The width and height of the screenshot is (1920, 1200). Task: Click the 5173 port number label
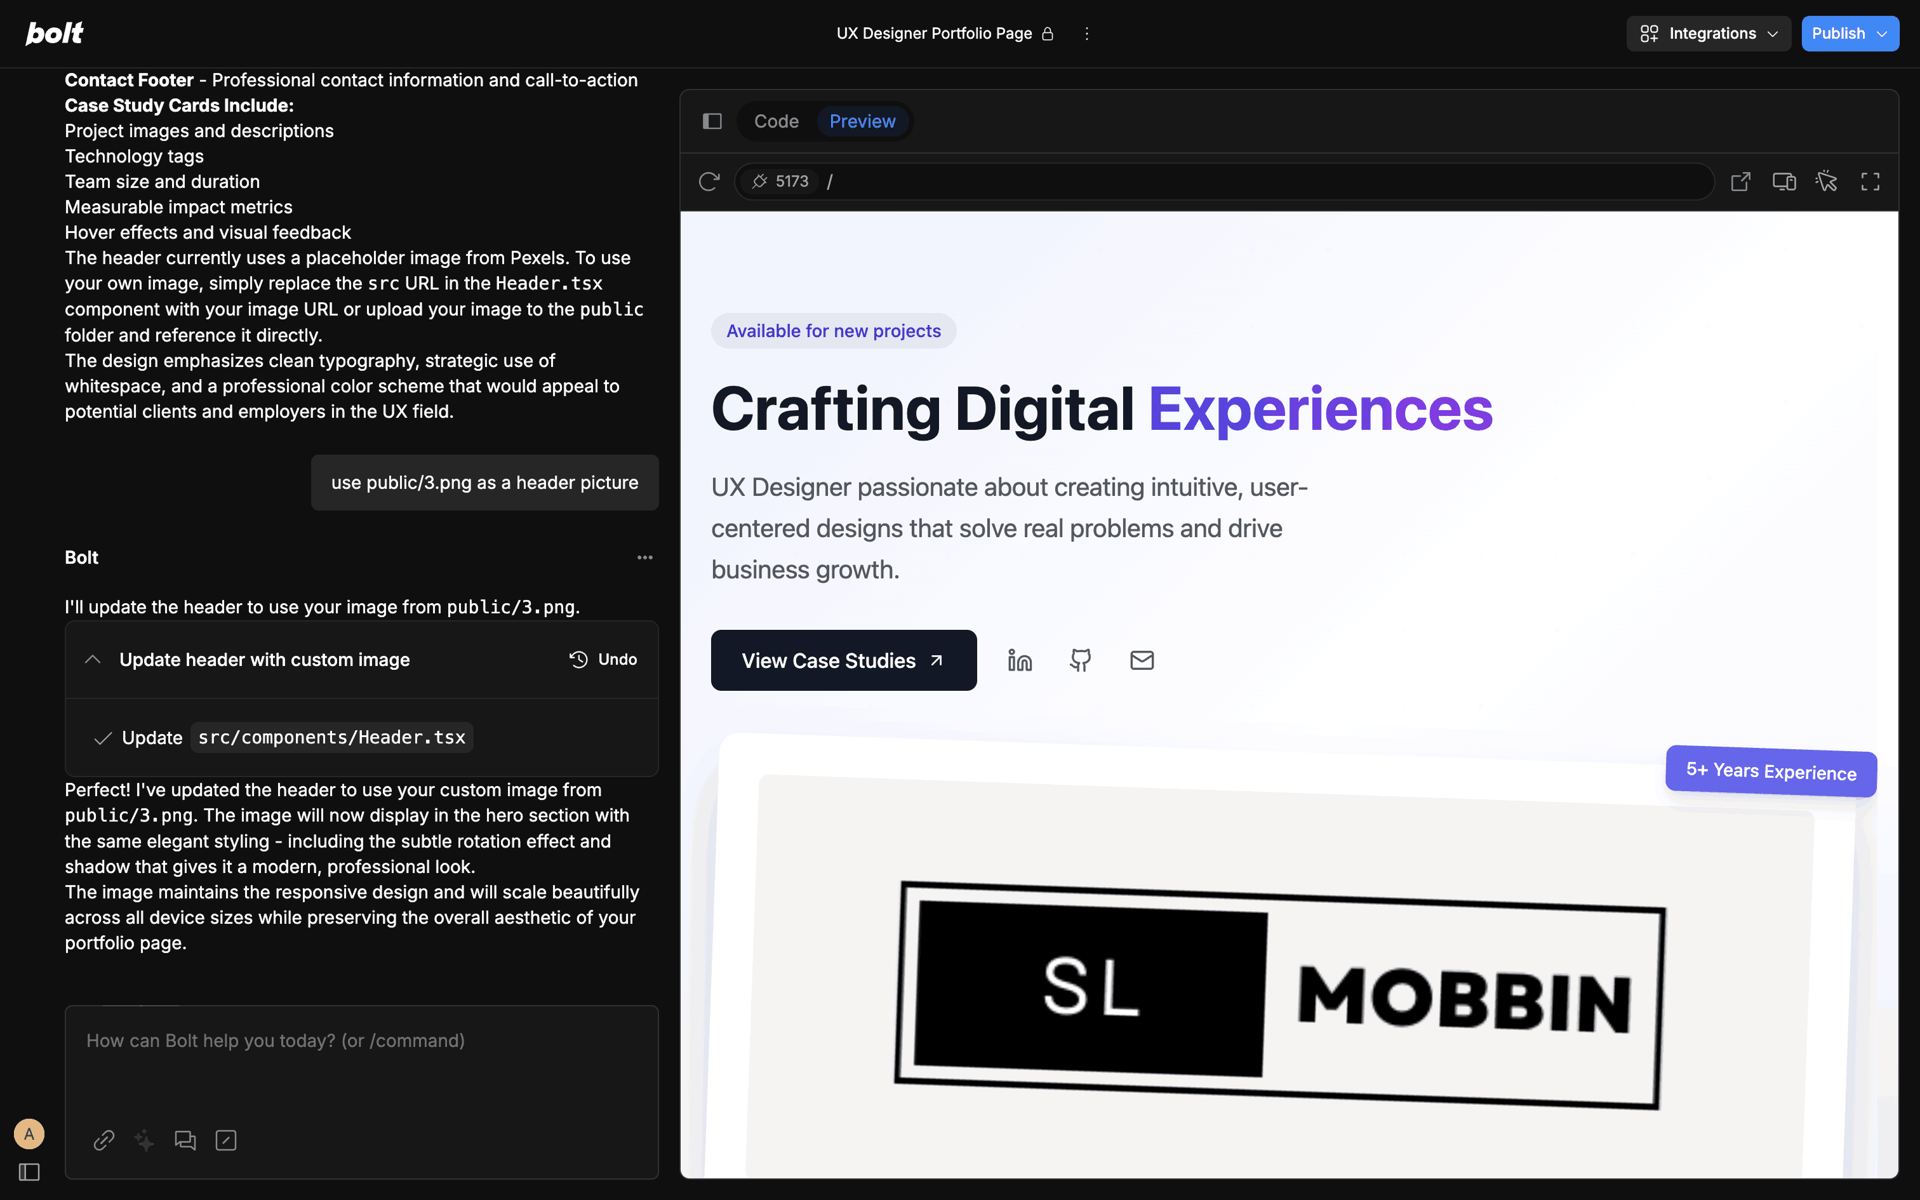click(x=792, y=181)
